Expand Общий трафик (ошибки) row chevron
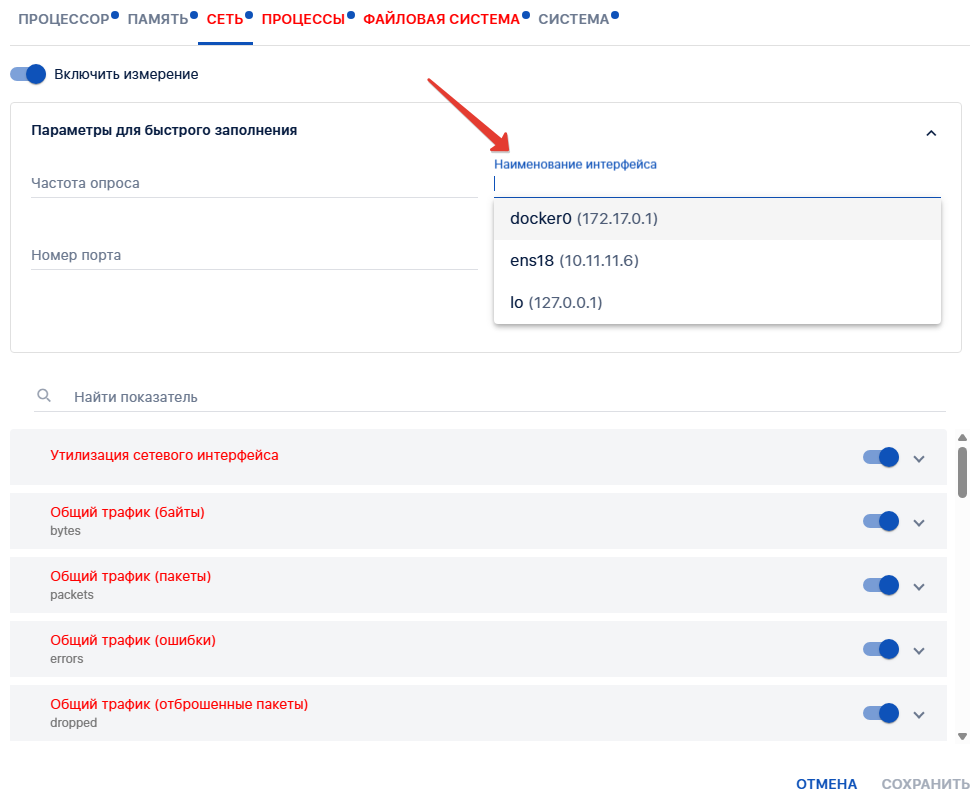 pyautogui.click(x=920, y=650)
